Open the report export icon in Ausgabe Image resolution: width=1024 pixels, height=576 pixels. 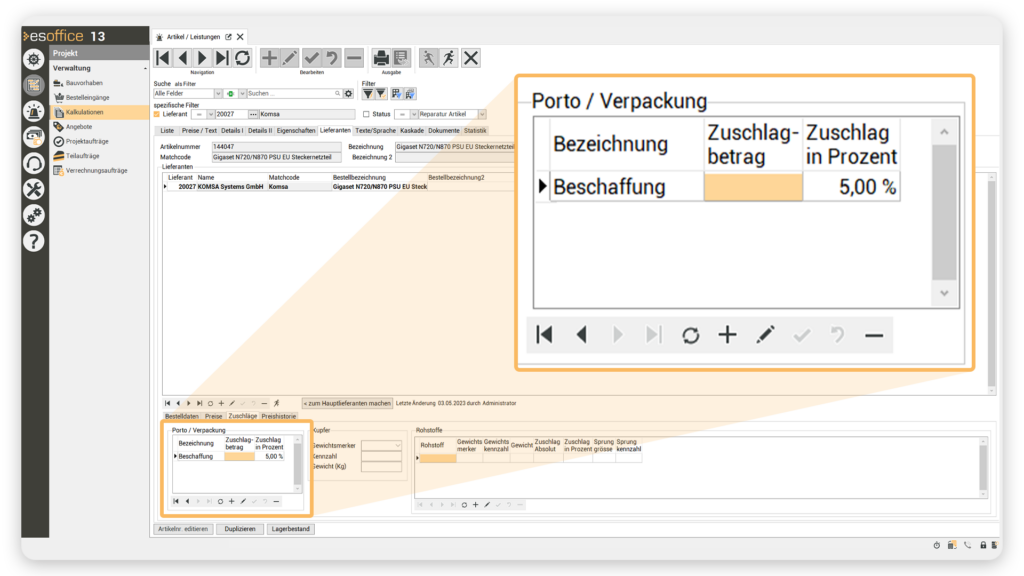click(x=401, y=58)
